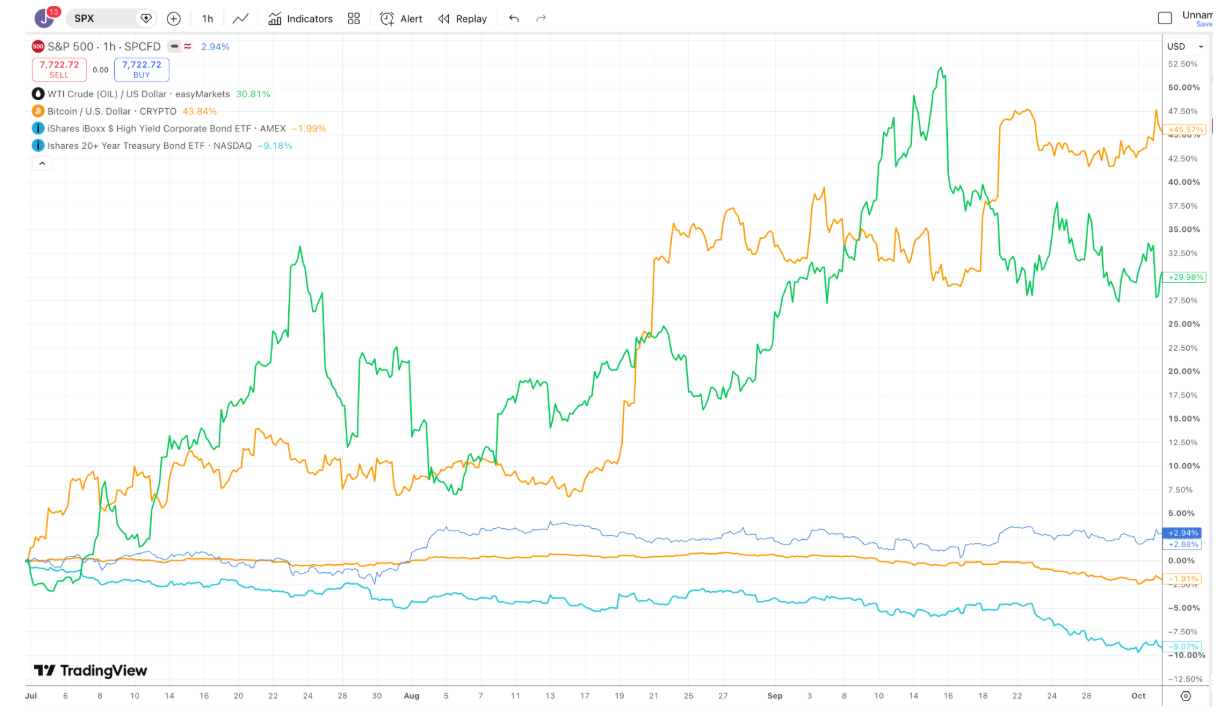Click the 2.94% S&P 500 legend value
The width and height of the screenshot is (1225, 724).
pos(215,46)
